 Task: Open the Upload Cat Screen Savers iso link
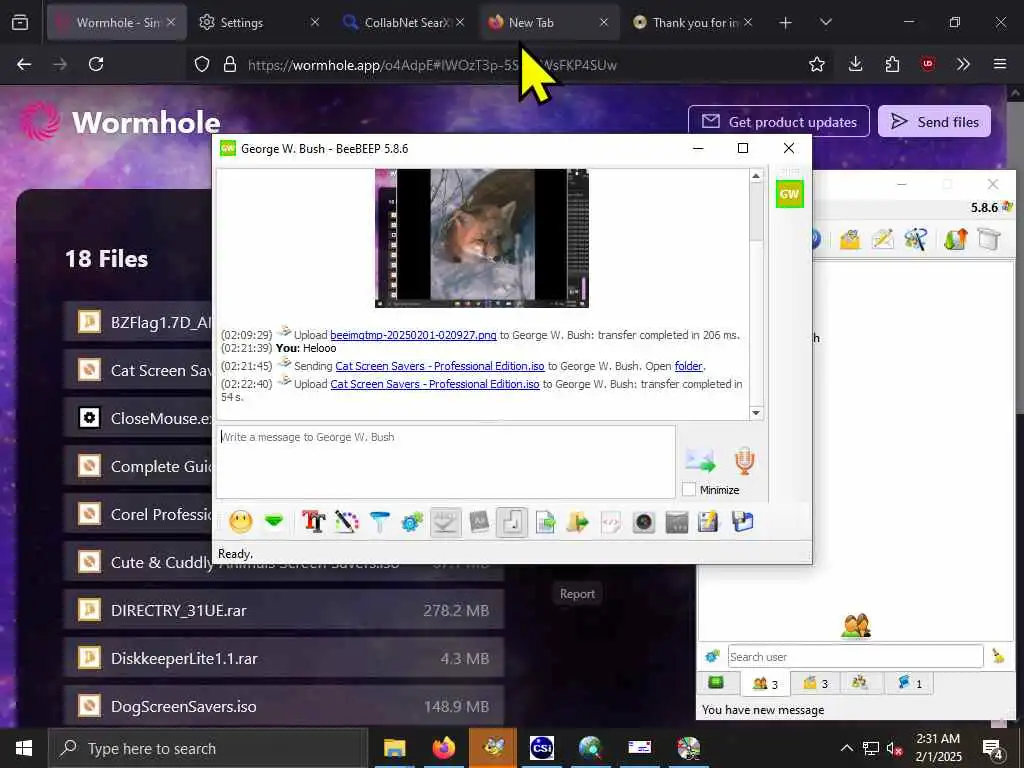435,384
